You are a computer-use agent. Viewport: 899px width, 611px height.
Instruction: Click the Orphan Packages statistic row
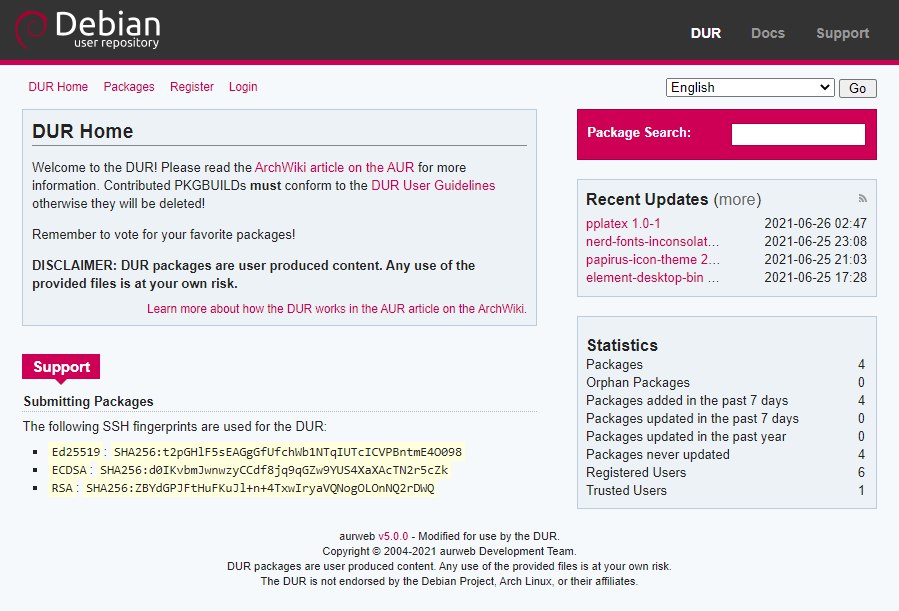pos(725,382)
